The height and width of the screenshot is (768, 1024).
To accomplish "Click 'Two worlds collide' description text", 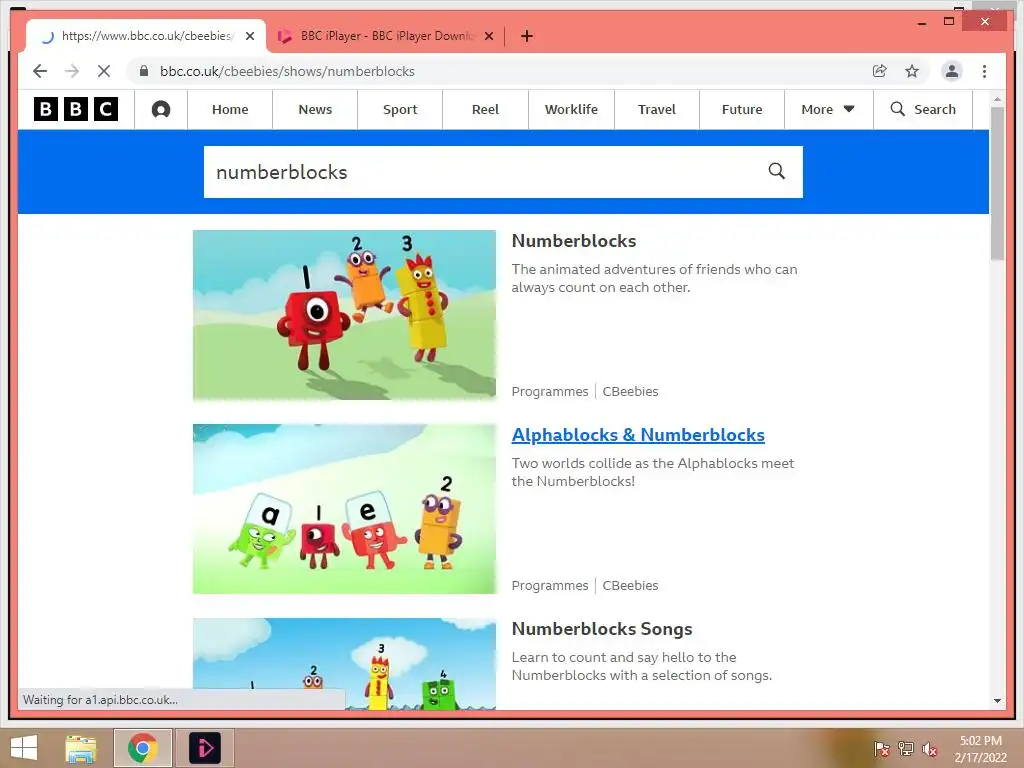I will tap(652, 472).
